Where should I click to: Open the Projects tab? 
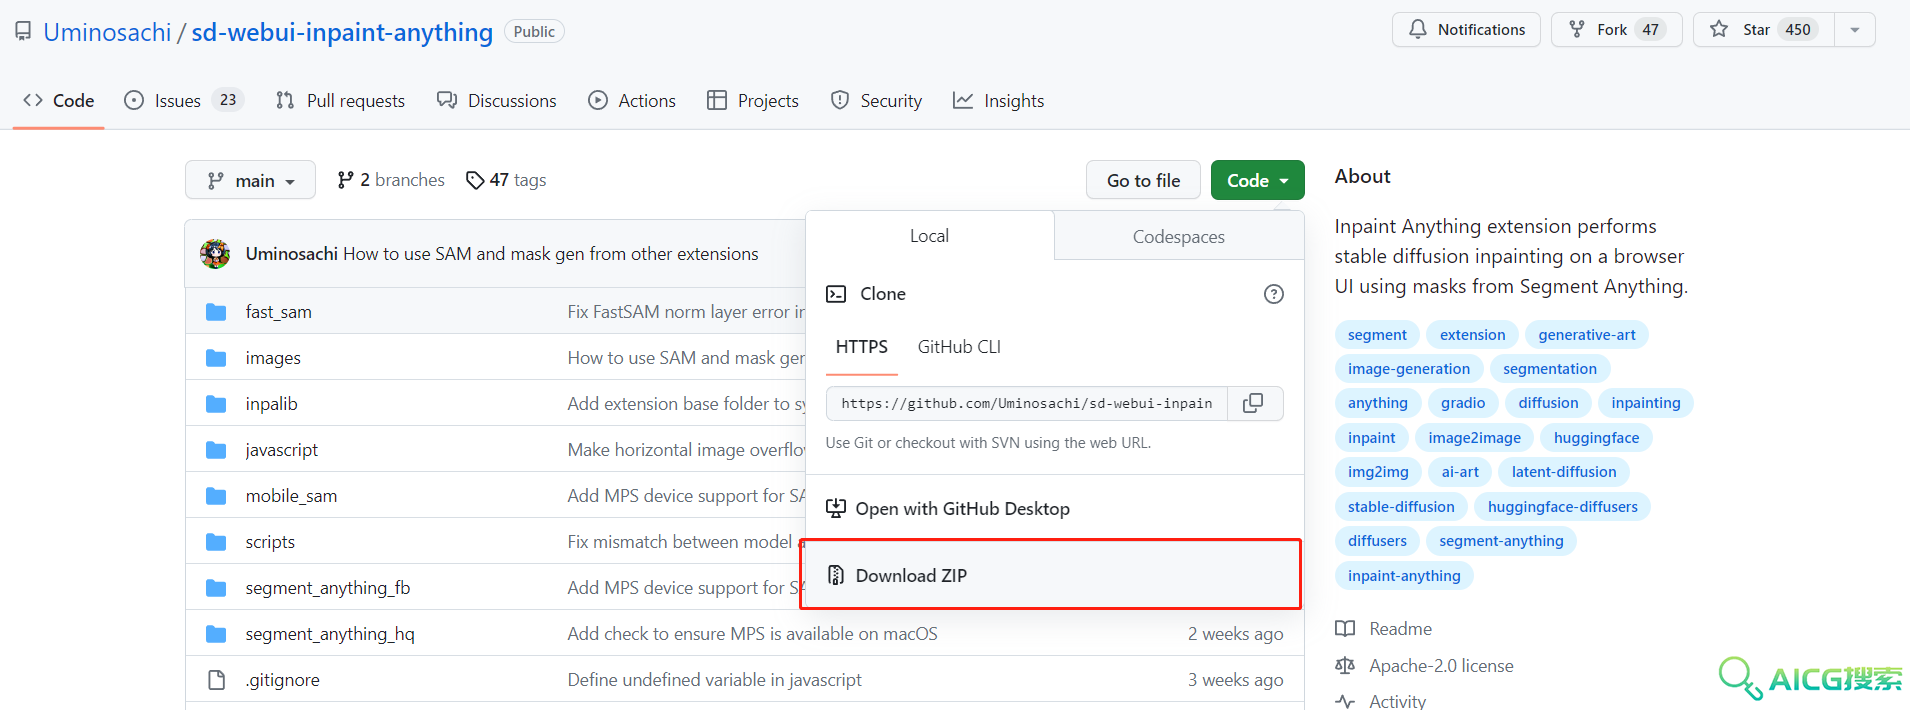(753, 101)
